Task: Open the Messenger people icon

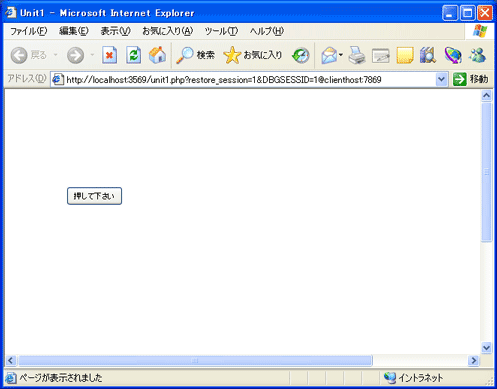Action: pyautogui.click(x=477, y=55)
